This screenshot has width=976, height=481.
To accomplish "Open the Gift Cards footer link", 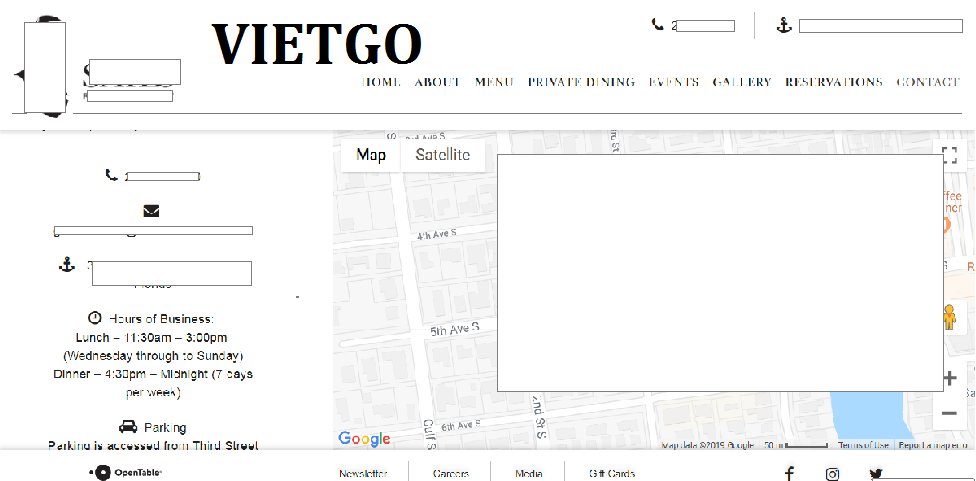I will tap(612, 474).
